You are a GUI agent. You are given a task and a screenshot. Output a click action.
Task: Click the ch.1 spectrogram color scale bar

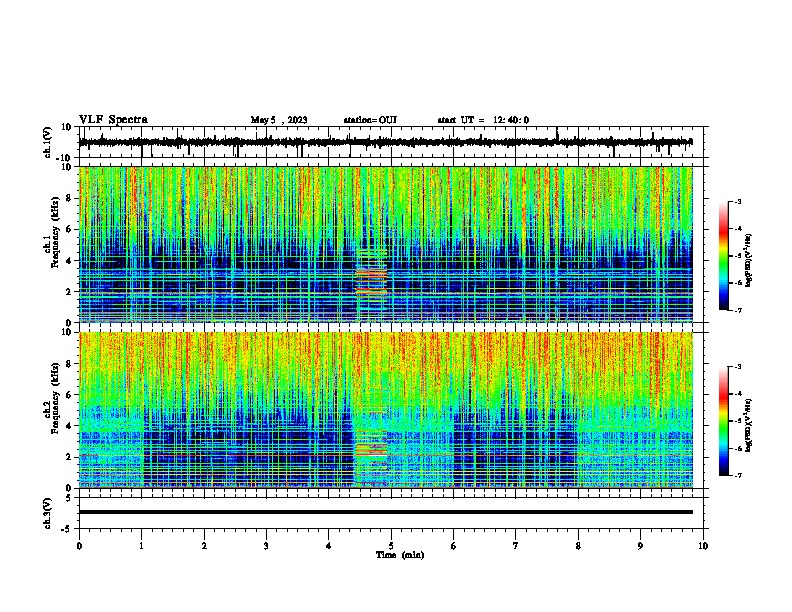(724, 256)
